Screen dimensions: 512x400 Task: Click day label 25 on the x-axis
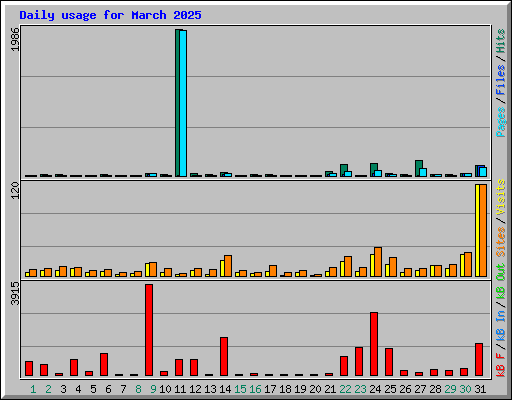tap(390, 389)
